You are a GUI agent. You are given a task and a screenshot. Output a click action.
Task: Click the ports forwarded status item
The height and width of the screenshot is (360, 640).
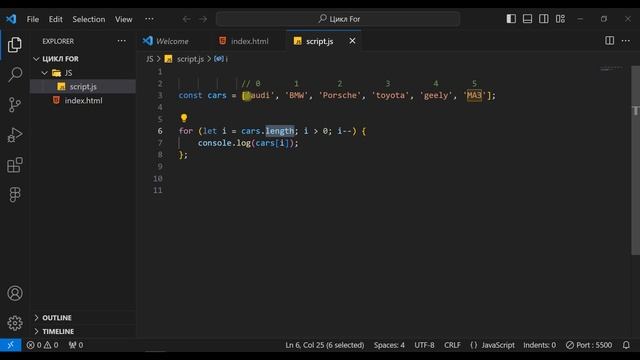coord(76,345)
